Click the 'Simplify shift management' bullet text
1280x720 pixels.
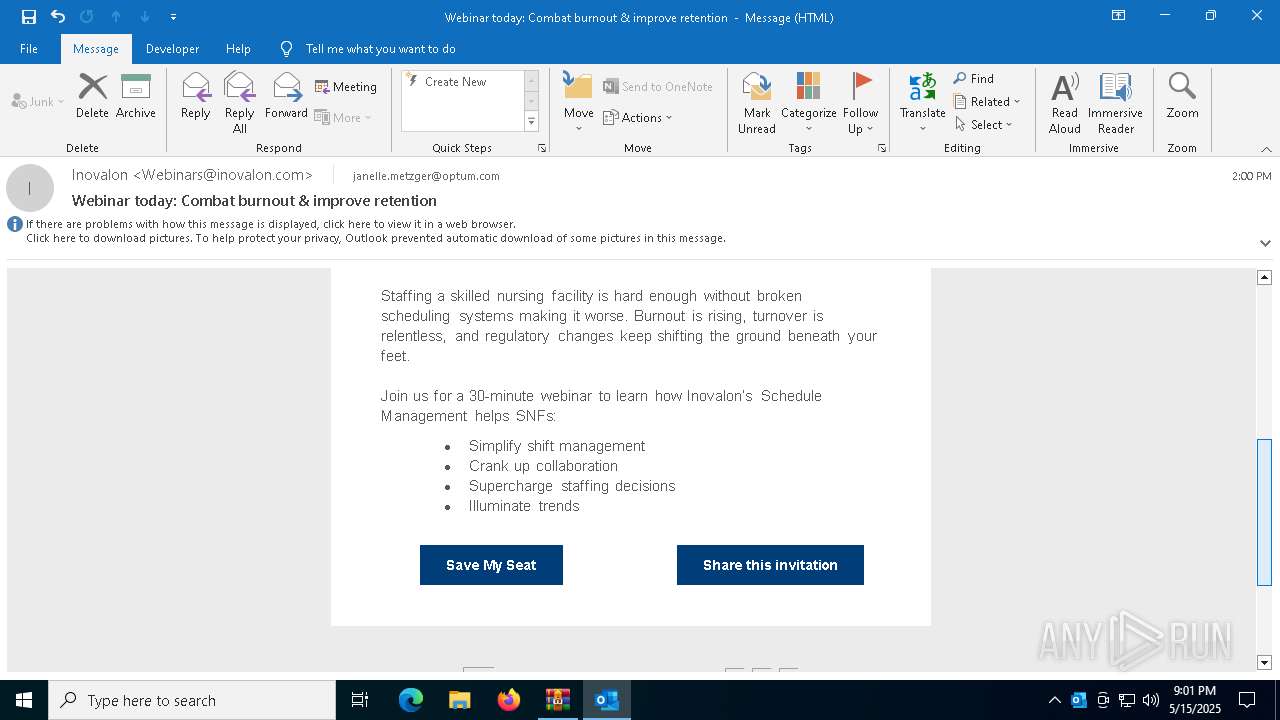pos(557,446)
